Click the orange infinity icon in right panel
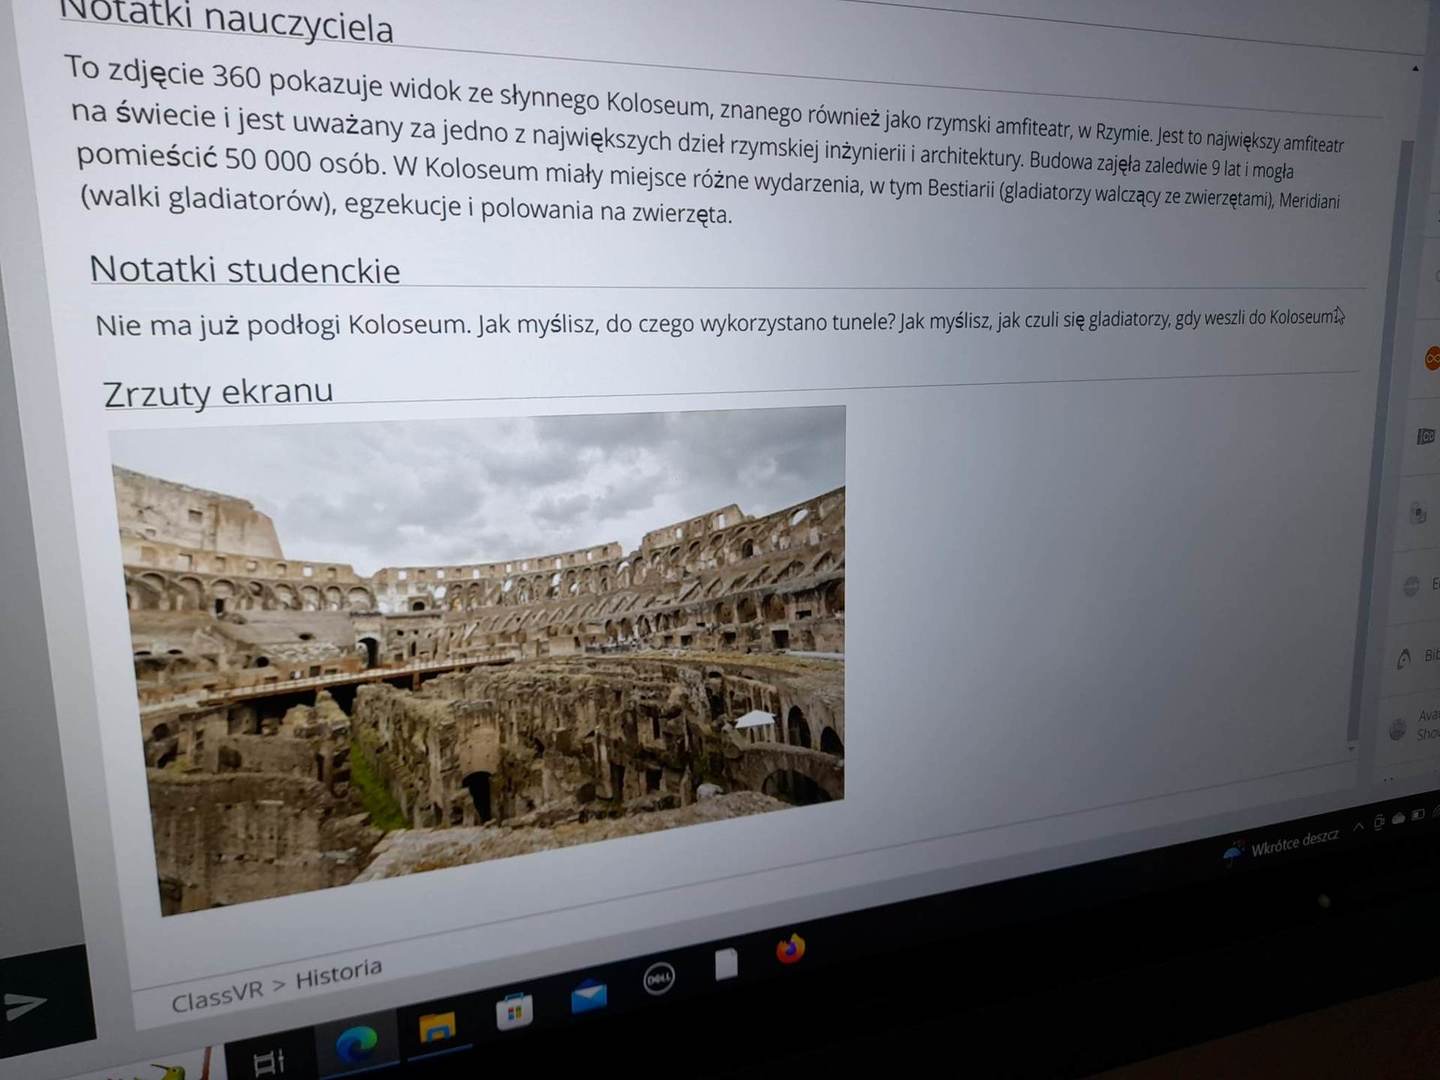Viewport: 1440px width, 1080px height. [1432, 358]
